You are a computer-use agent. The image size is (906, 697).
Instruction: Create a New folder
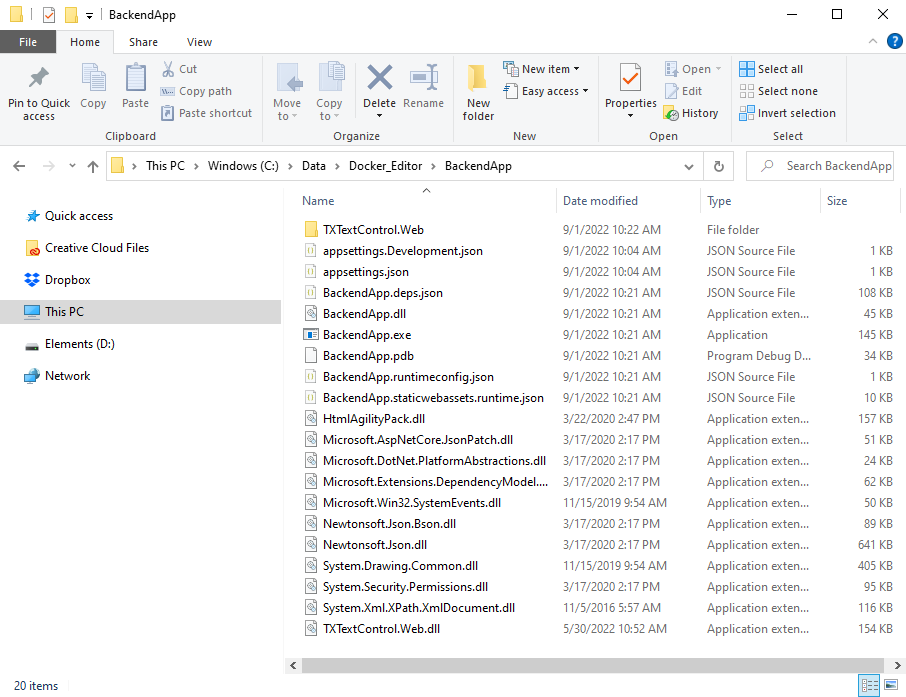(478, 92)
